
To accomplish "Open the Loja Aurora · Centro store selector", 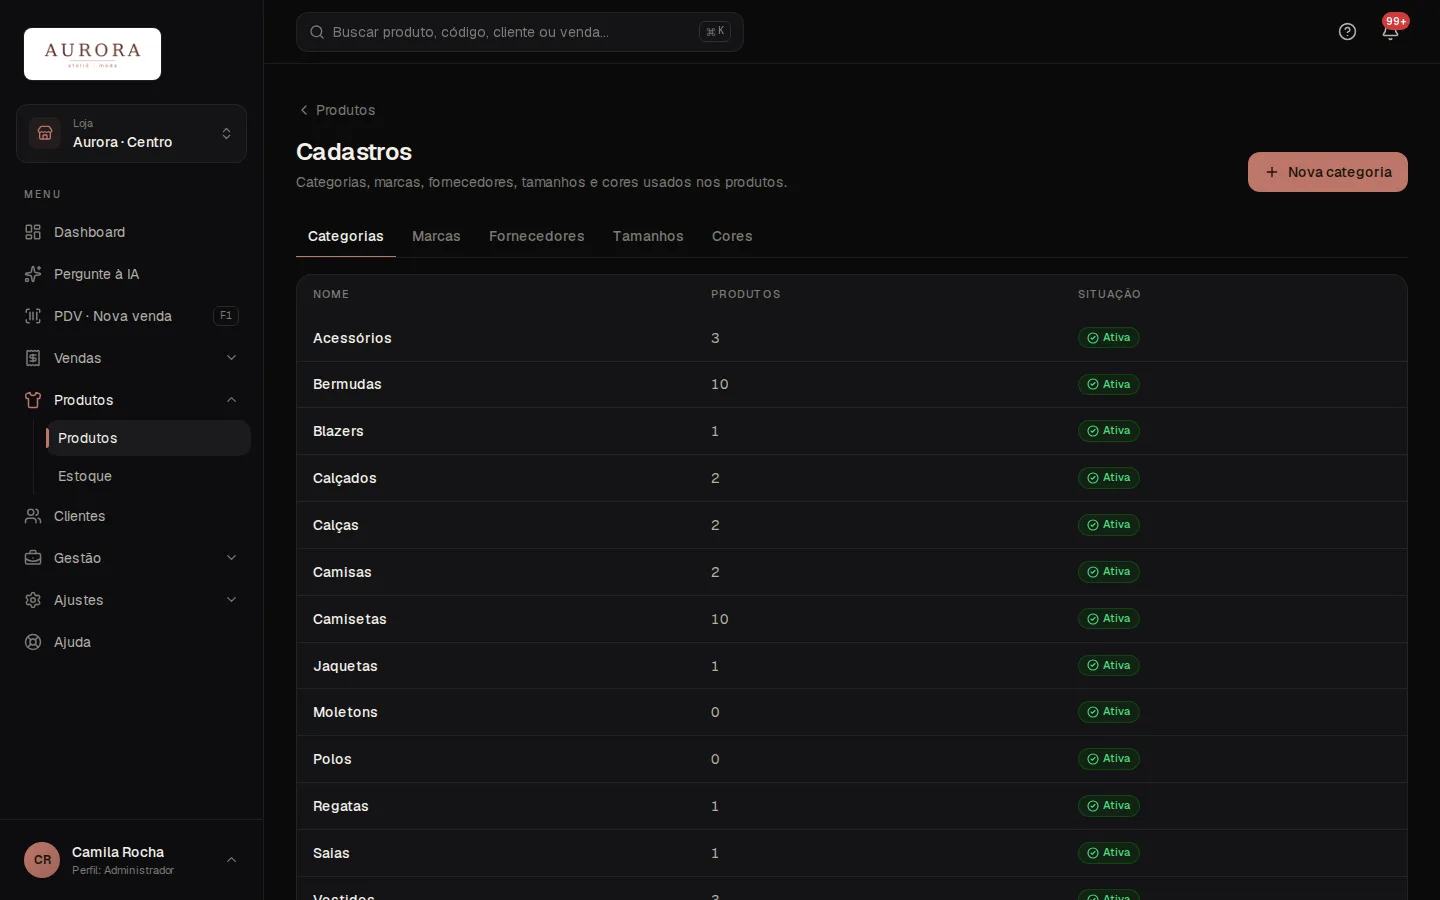I will [131, 133].
